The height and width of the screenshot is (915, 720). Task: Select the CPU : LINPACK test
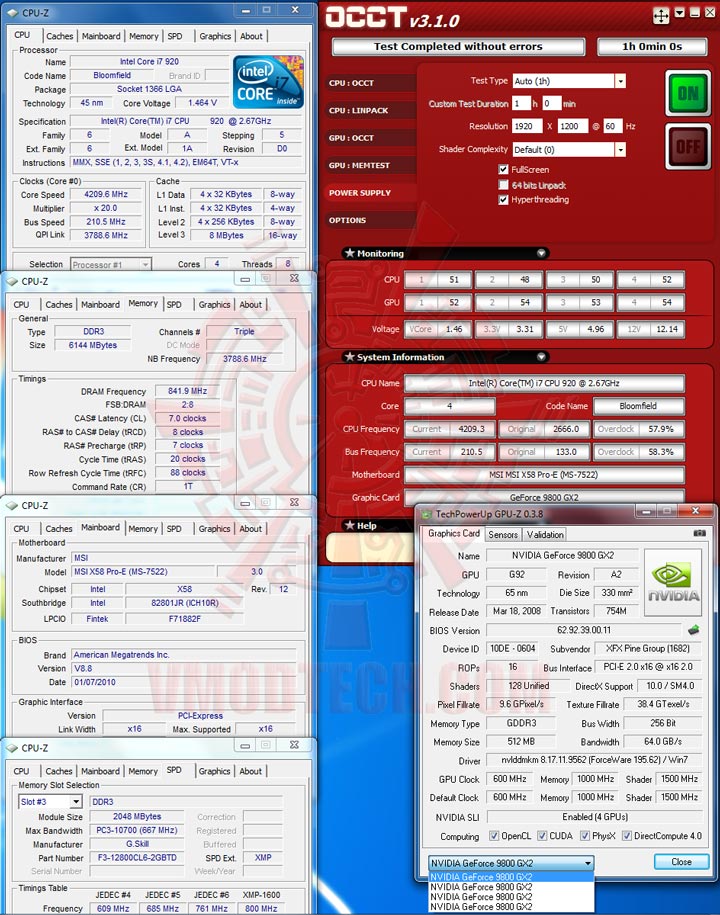click(371, 110)
